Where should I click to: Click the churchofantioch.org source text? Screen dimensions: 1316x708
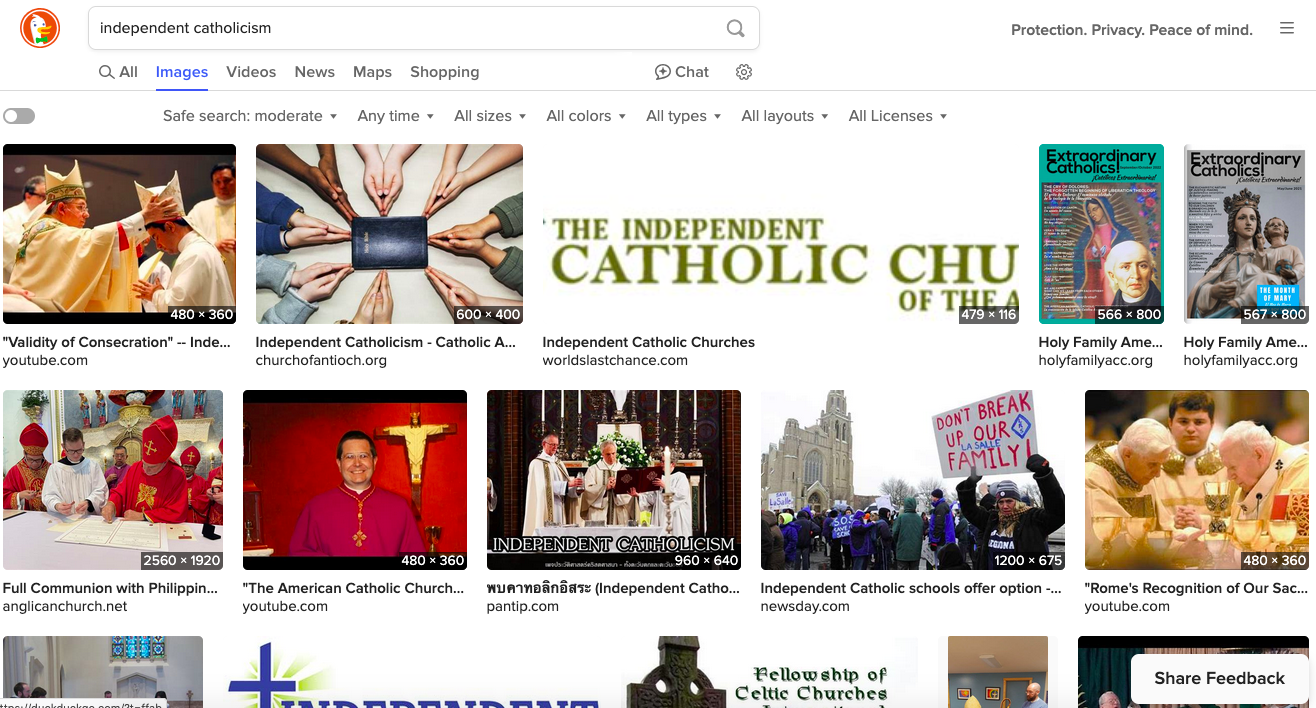click(321, 360)
